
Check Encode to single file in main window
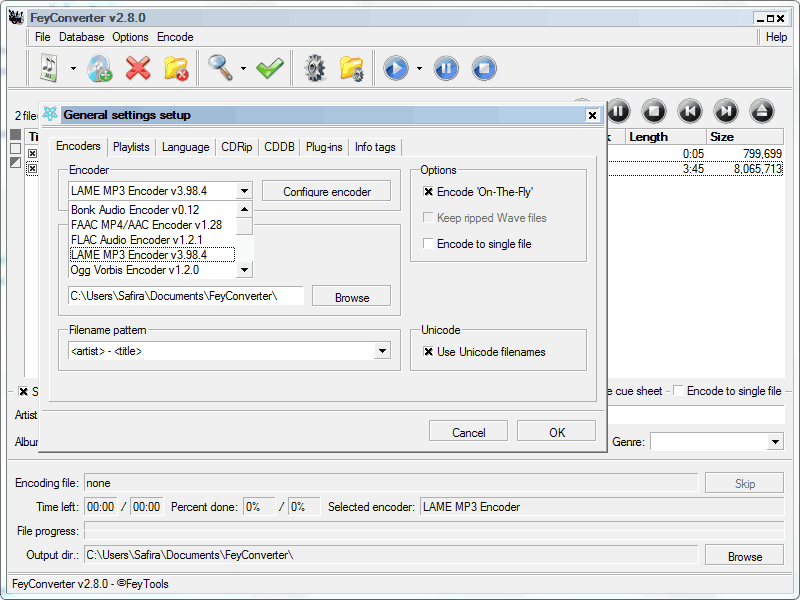click(679, 391)
